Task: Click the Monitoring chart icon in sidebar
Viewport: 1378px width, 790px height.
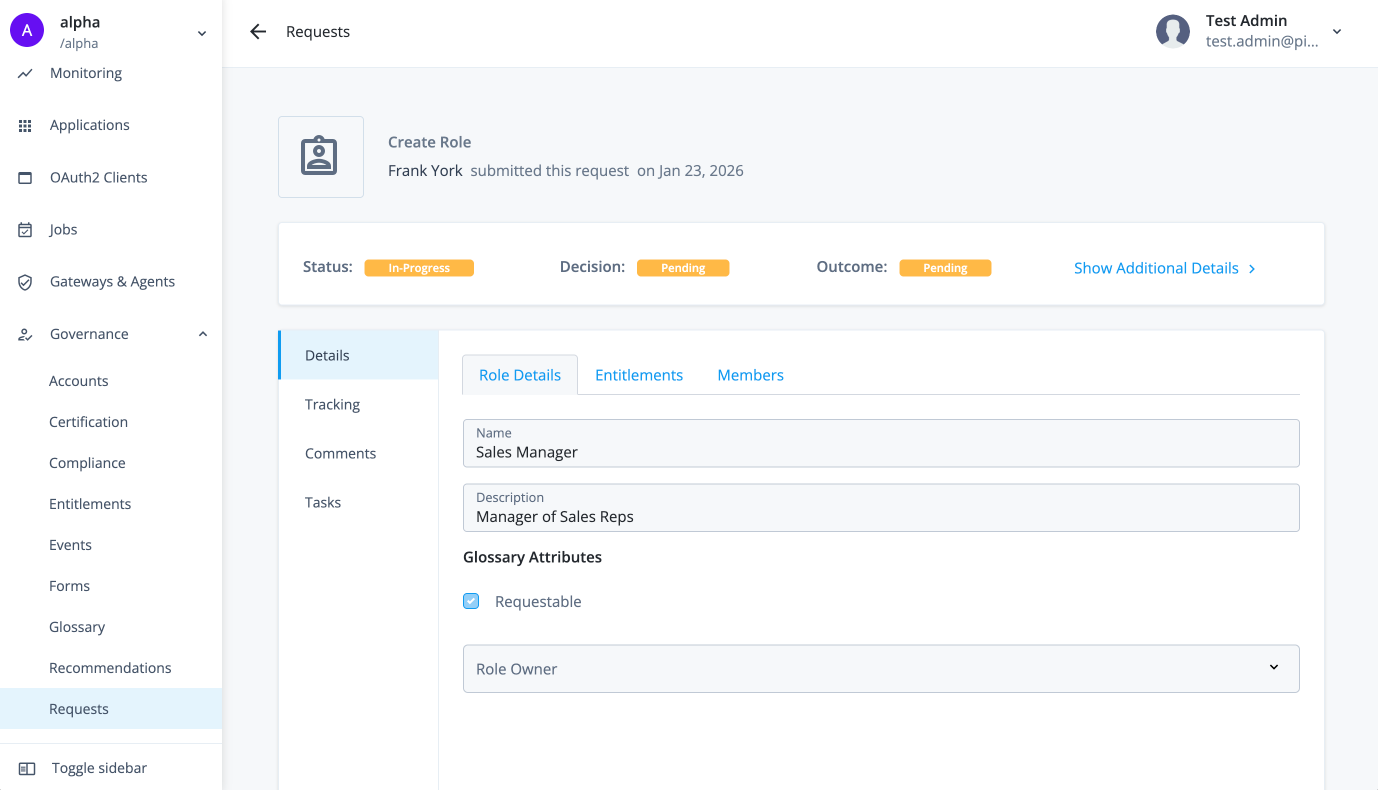Action: 26,73
